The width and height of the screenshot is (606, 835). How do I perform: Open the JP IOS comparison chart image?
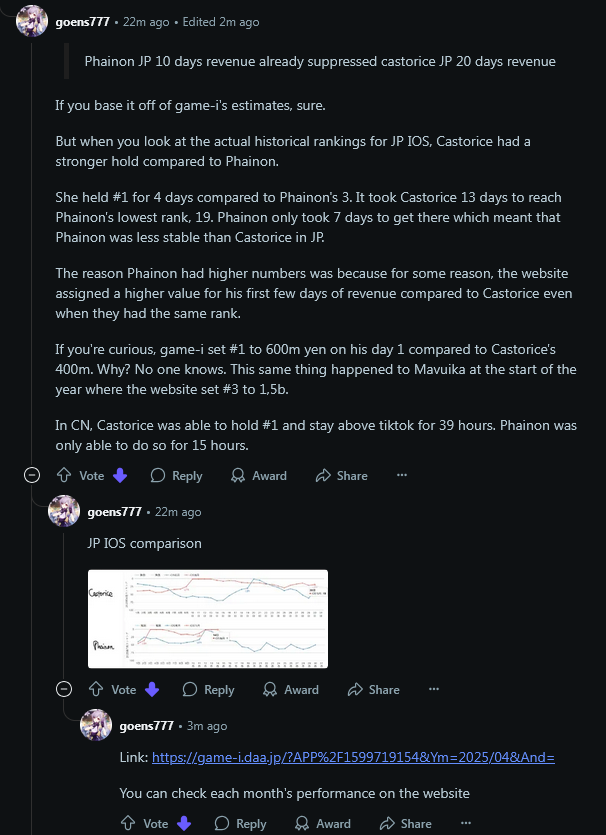[208, 619]
